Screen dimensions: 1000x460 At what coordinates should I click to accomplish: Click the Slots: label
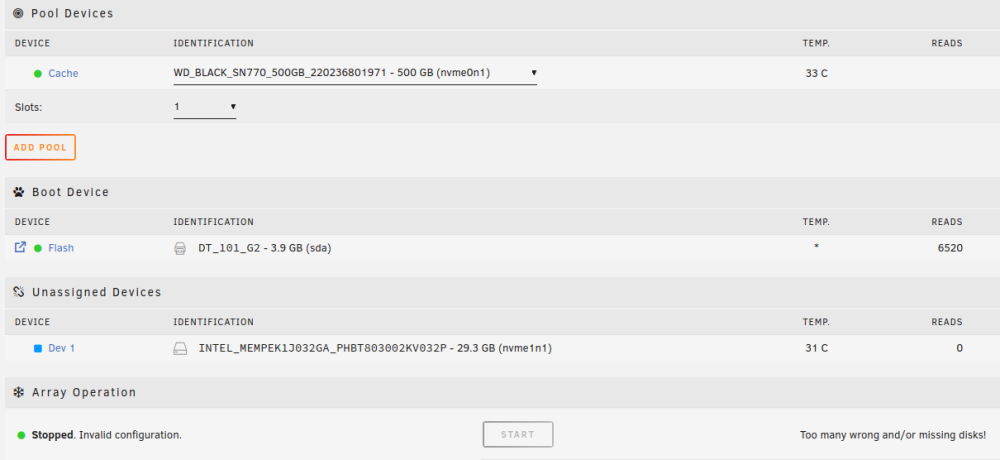[x=28, y=107]
